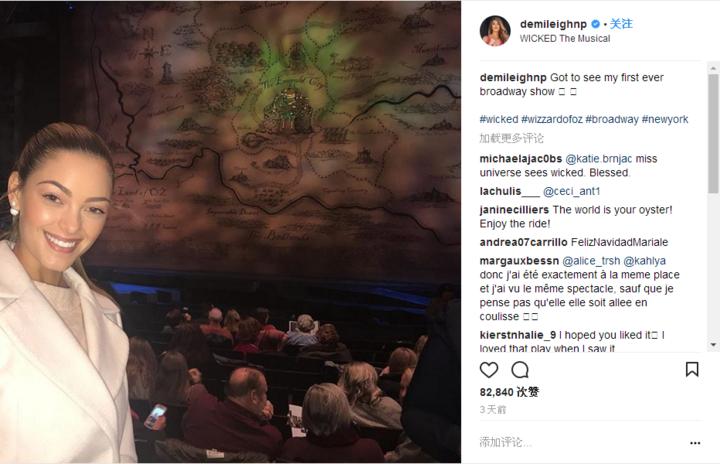
Task: Click the 添加评论 comment input field
Action: pos(581,442)
